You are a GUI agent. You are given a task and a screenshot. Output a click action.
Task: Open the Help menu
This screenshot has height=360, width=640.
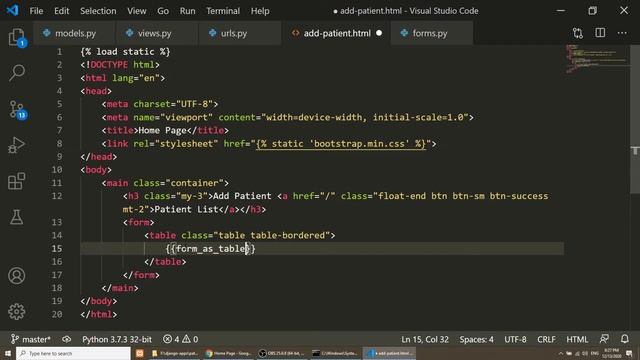tap(260, 11)
